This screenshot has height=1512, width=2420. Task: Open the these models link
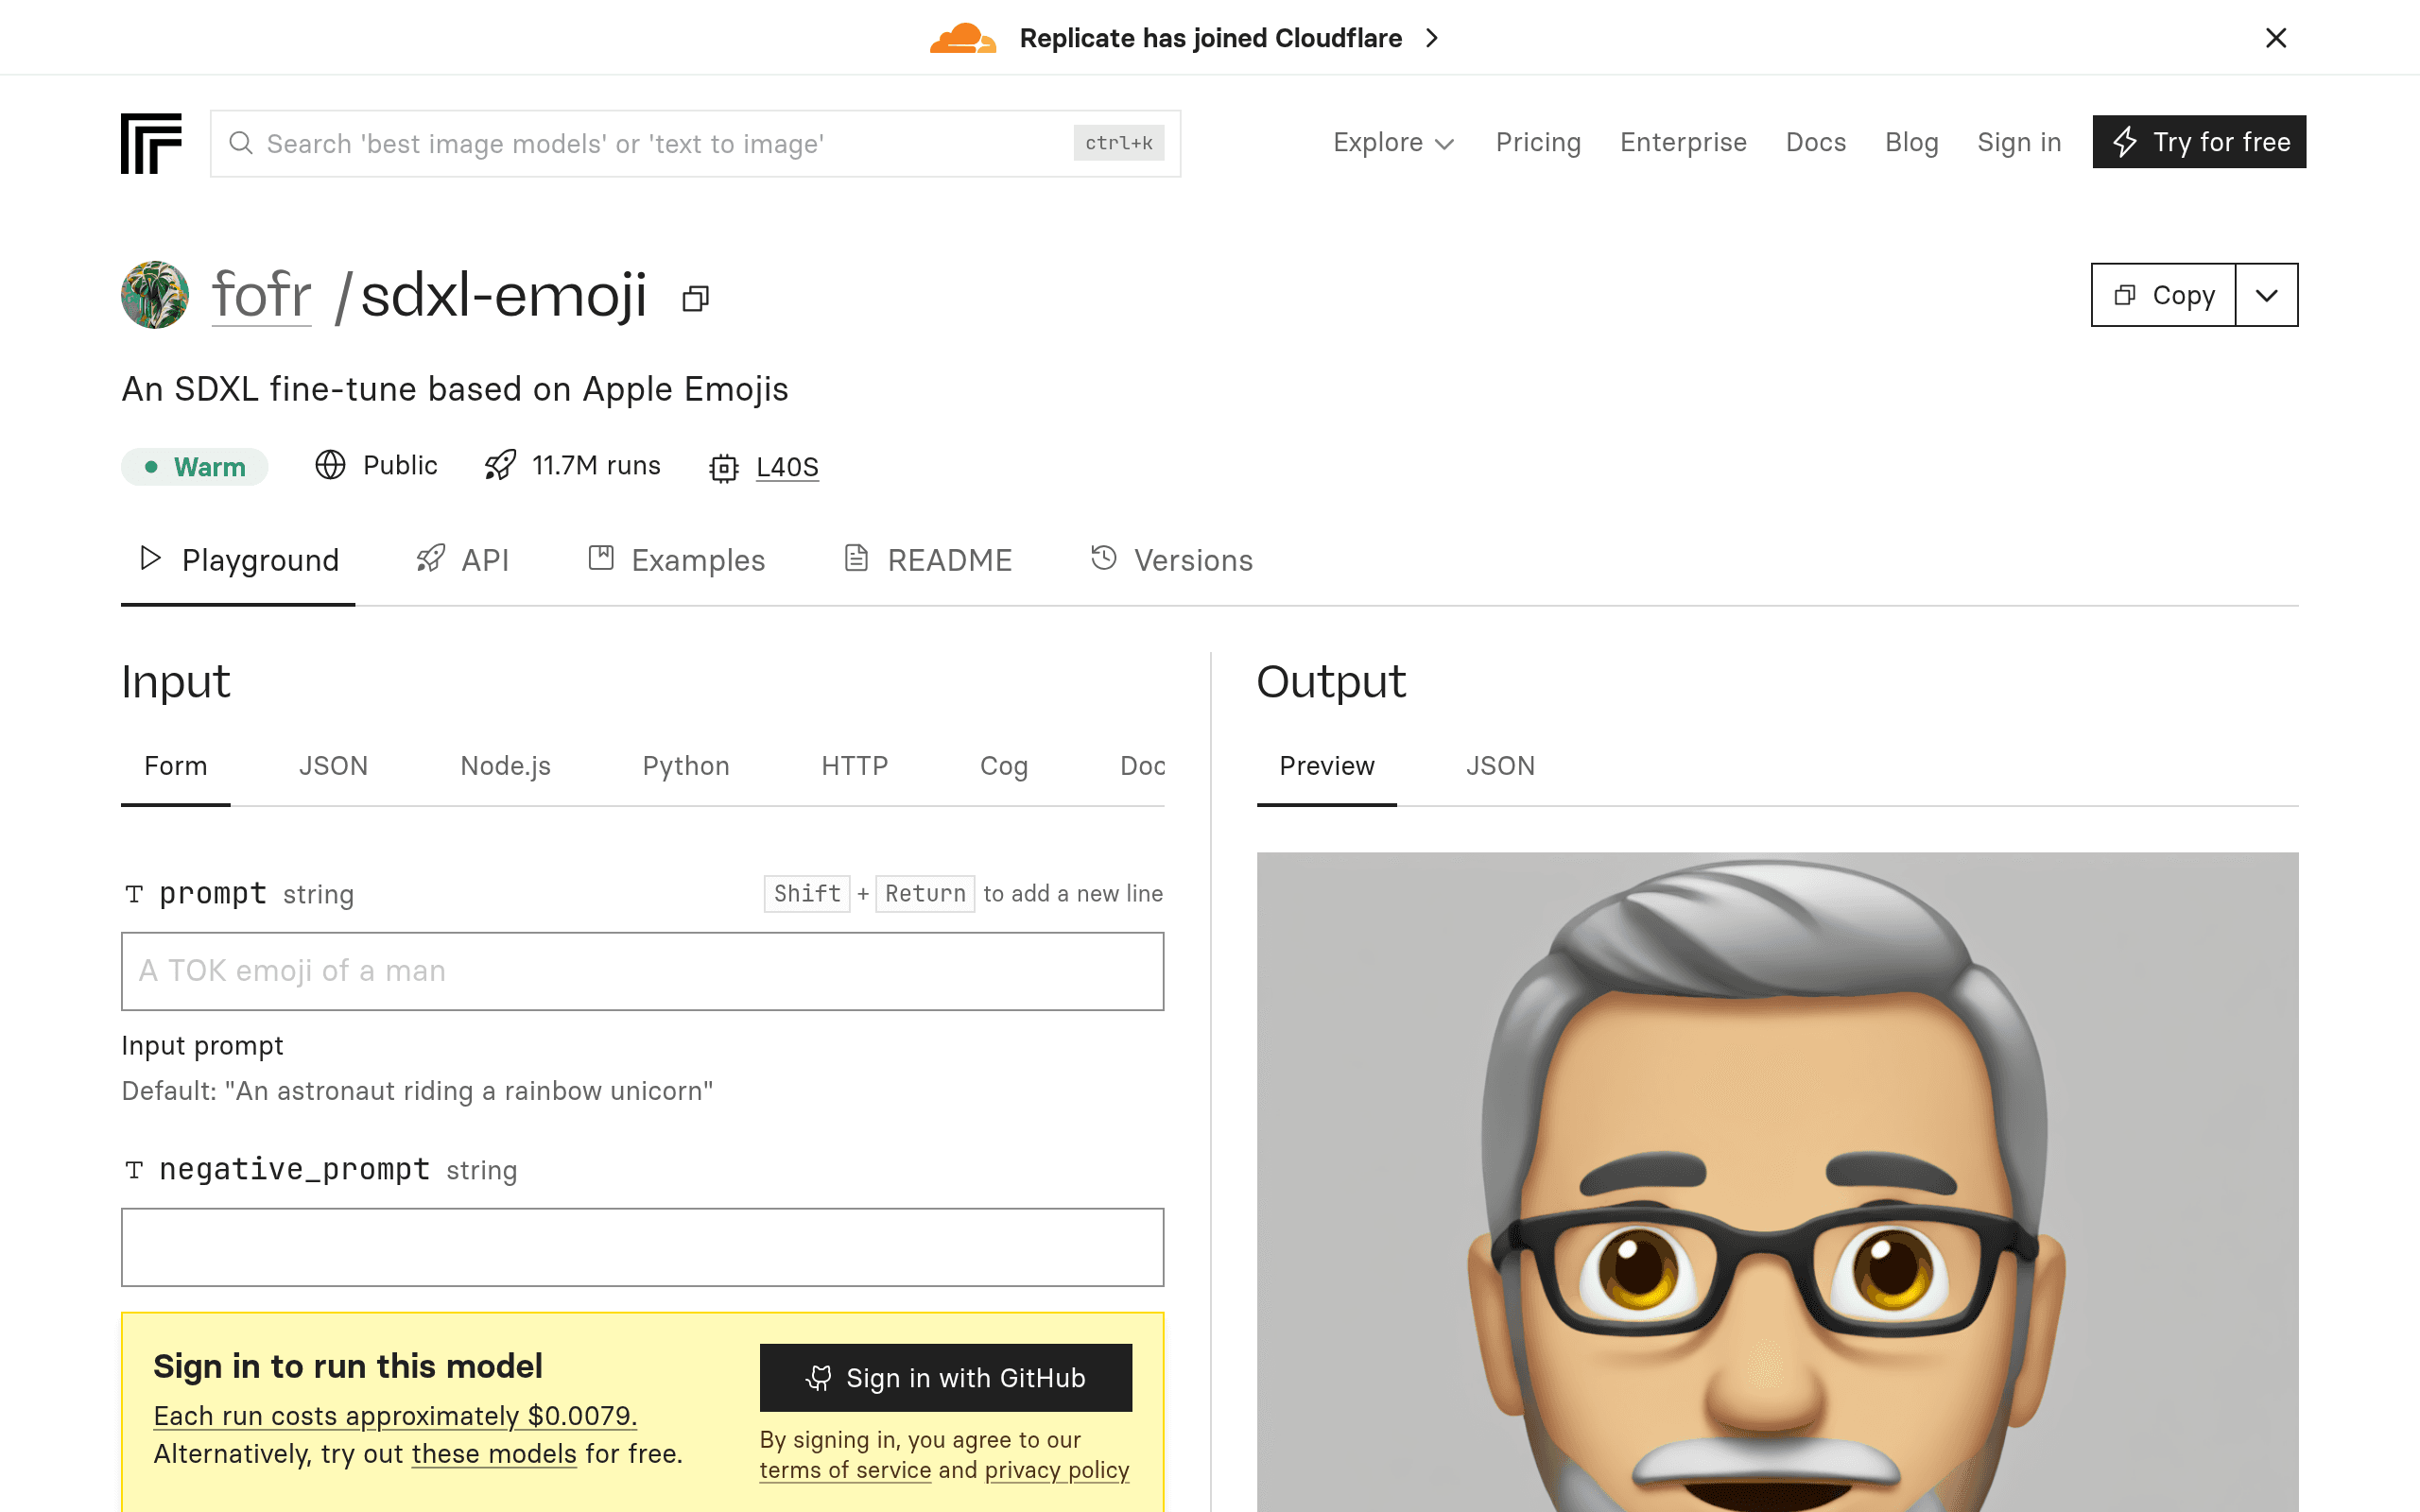pos(494,1454)
